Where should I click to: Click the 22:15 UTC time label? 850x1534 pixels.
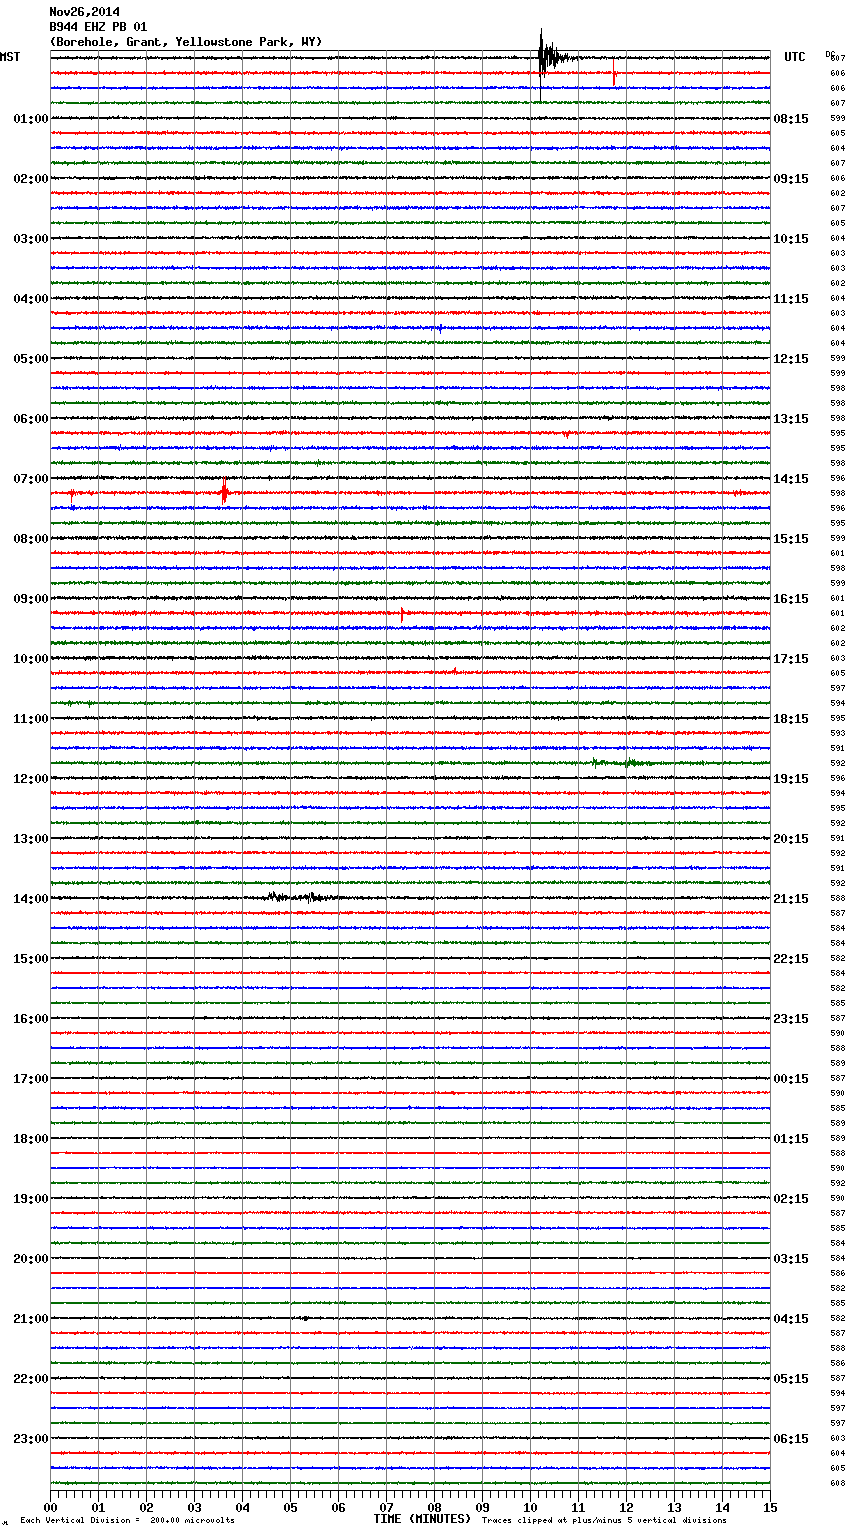click(x=791, y=959)
